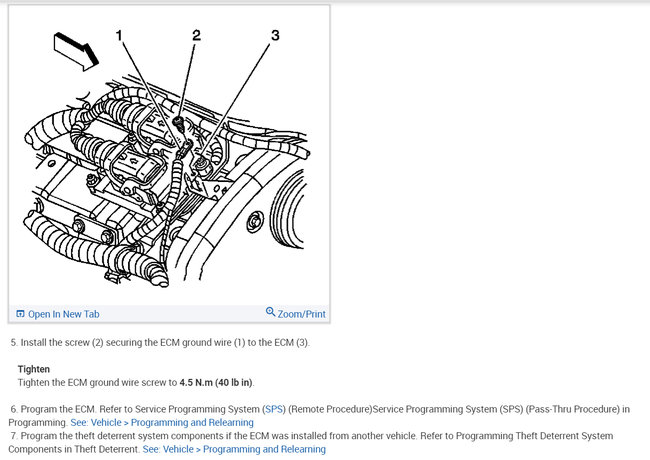This screenshot has height=460, width=650.
Task: Open Zoom/Print for the diagram
Action: click(301, 314)
